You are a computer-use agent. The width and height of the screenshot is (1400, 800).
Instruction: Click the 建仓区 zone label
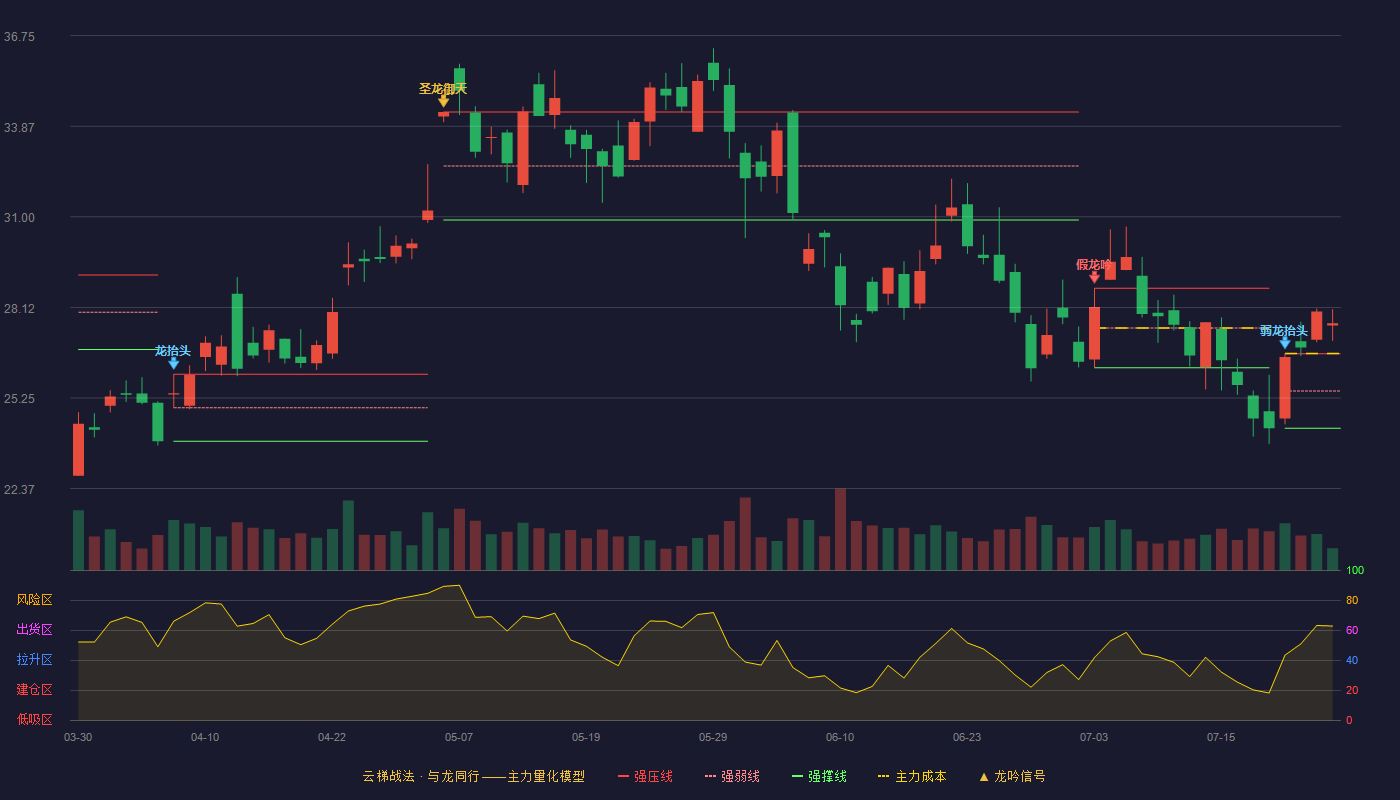click(34, 690)
